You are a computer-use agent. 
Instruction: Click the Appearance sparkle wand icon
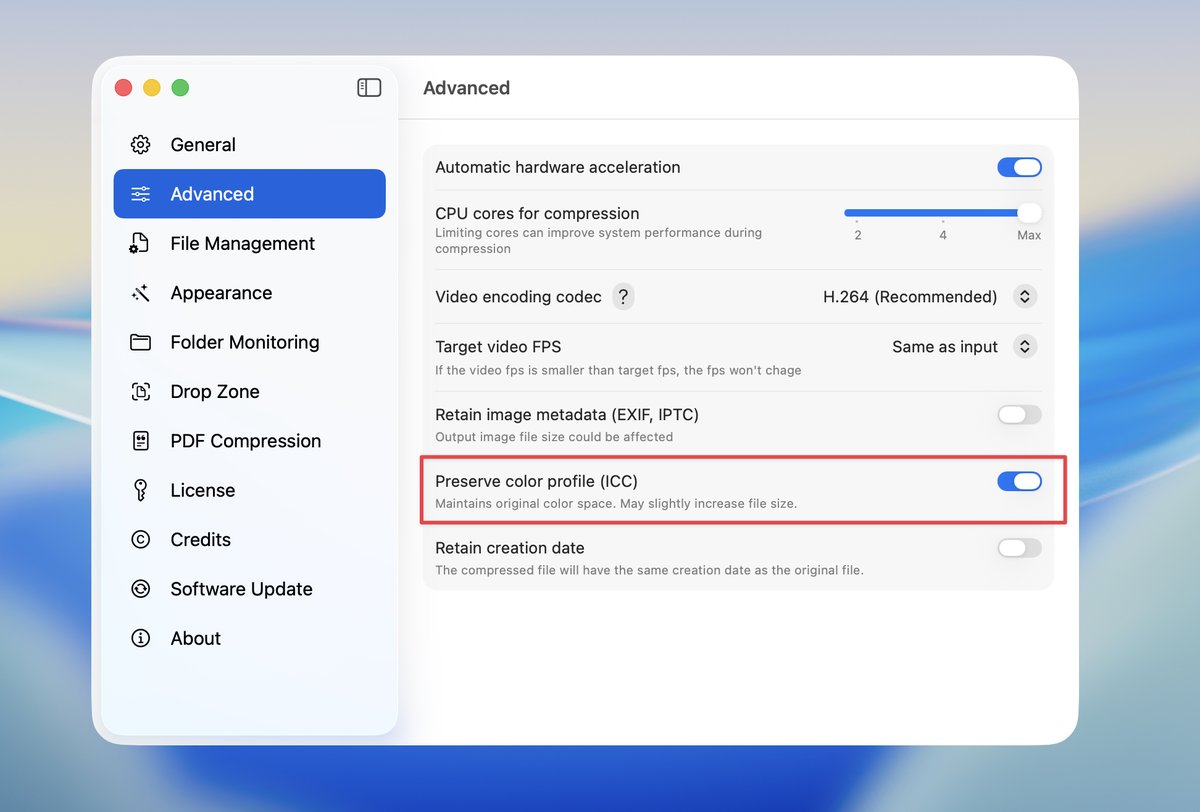(140, 293)
